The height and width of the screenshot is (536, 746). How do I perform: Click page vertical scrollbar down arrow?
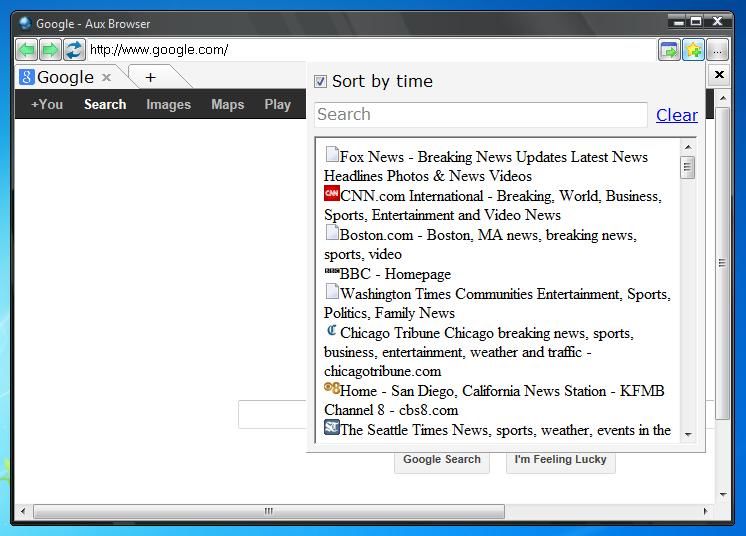(723, 495)
